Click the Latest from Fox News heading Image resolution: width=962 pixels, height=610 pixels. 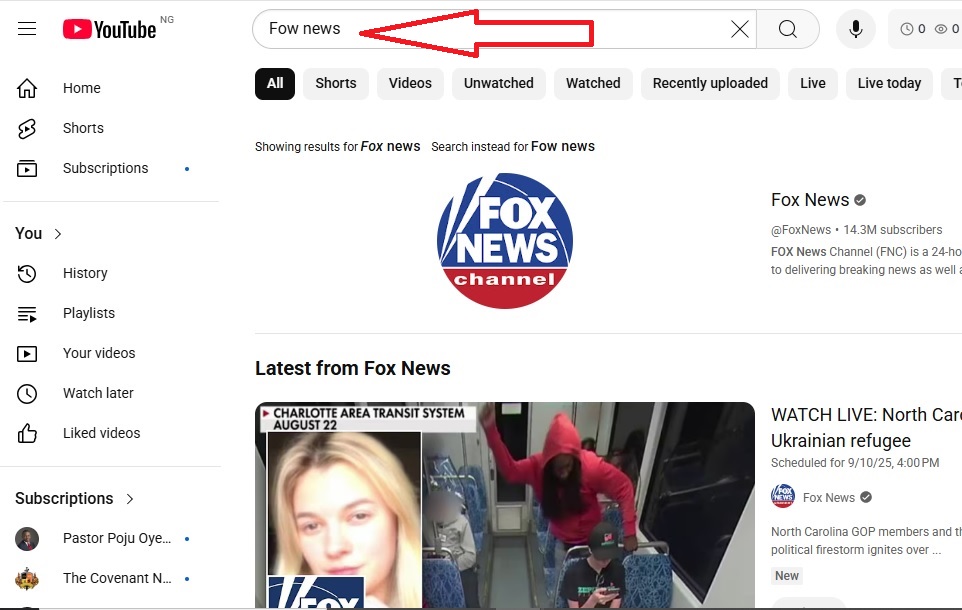coord(353,368)
